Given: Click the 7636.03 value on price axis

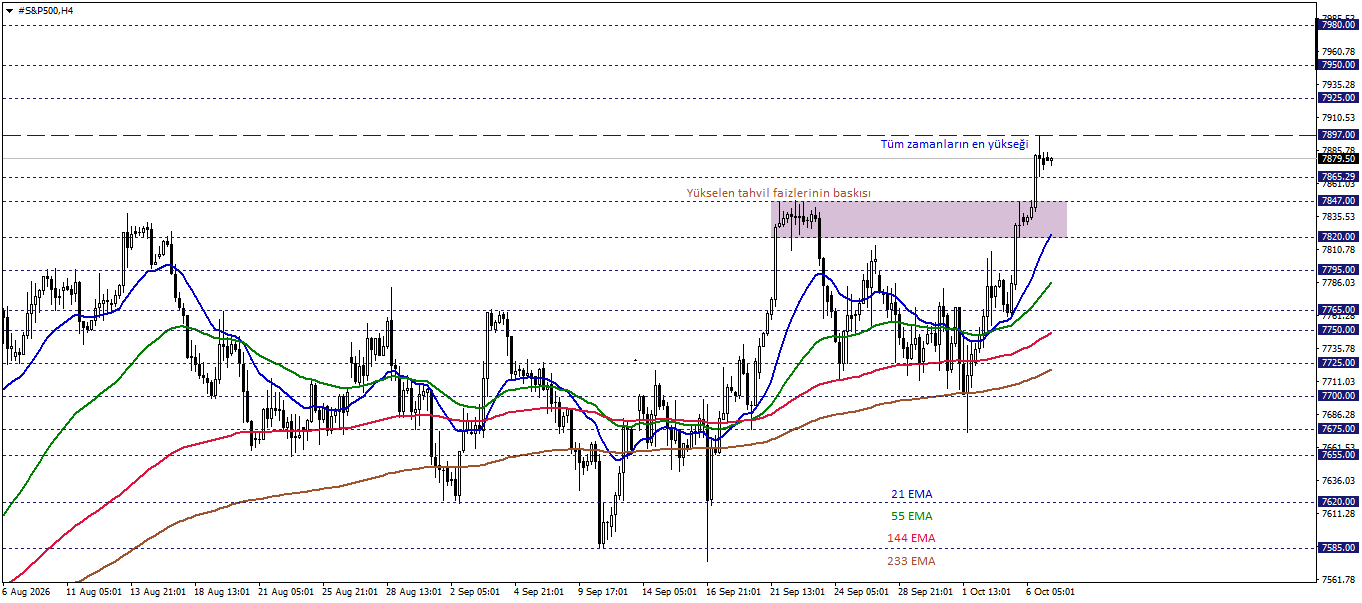Looking at the screenshot, I should click(1338, 481).
